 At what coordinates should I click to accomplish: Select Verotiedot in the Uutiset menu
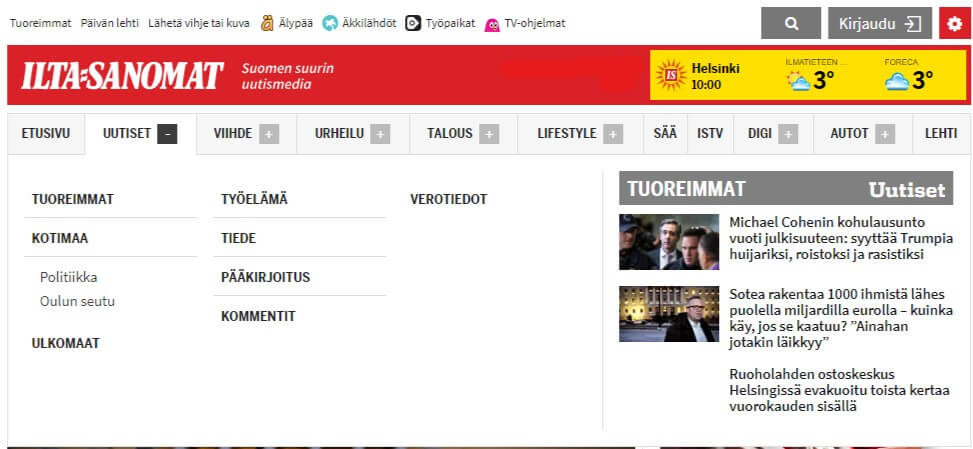click(x=449, y=200)
